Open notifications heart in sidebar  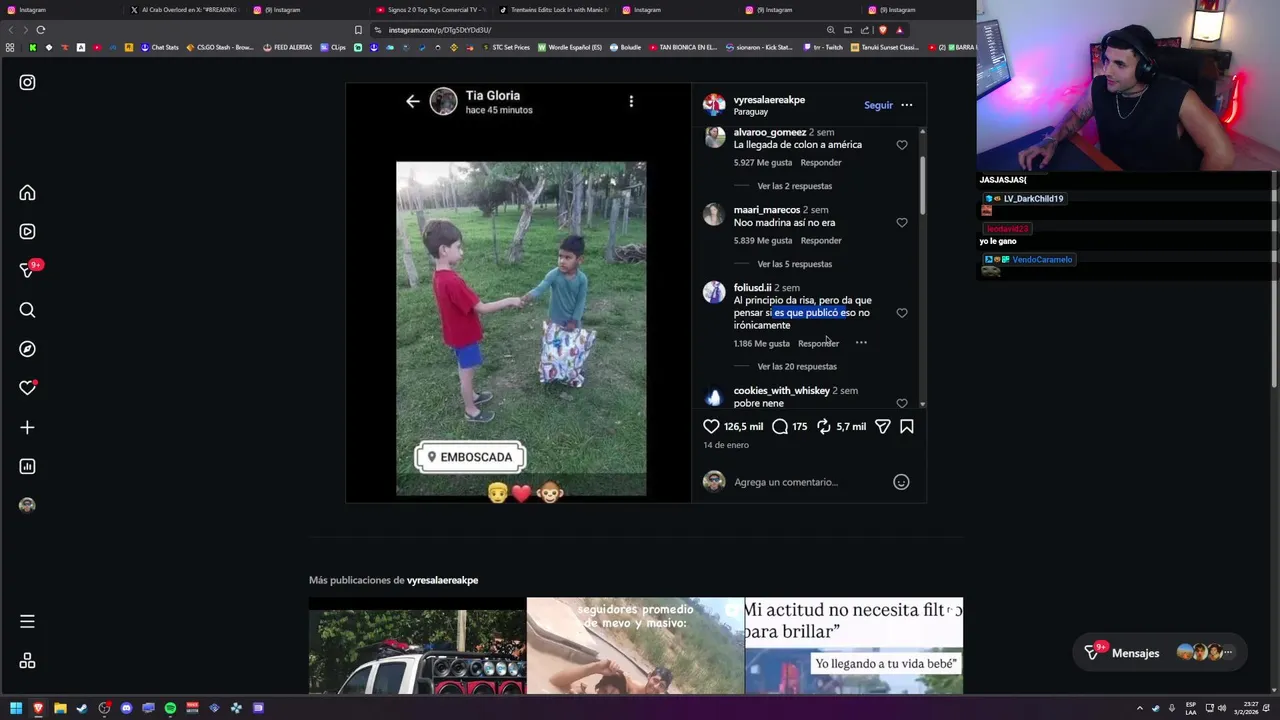tap(27, 388)
